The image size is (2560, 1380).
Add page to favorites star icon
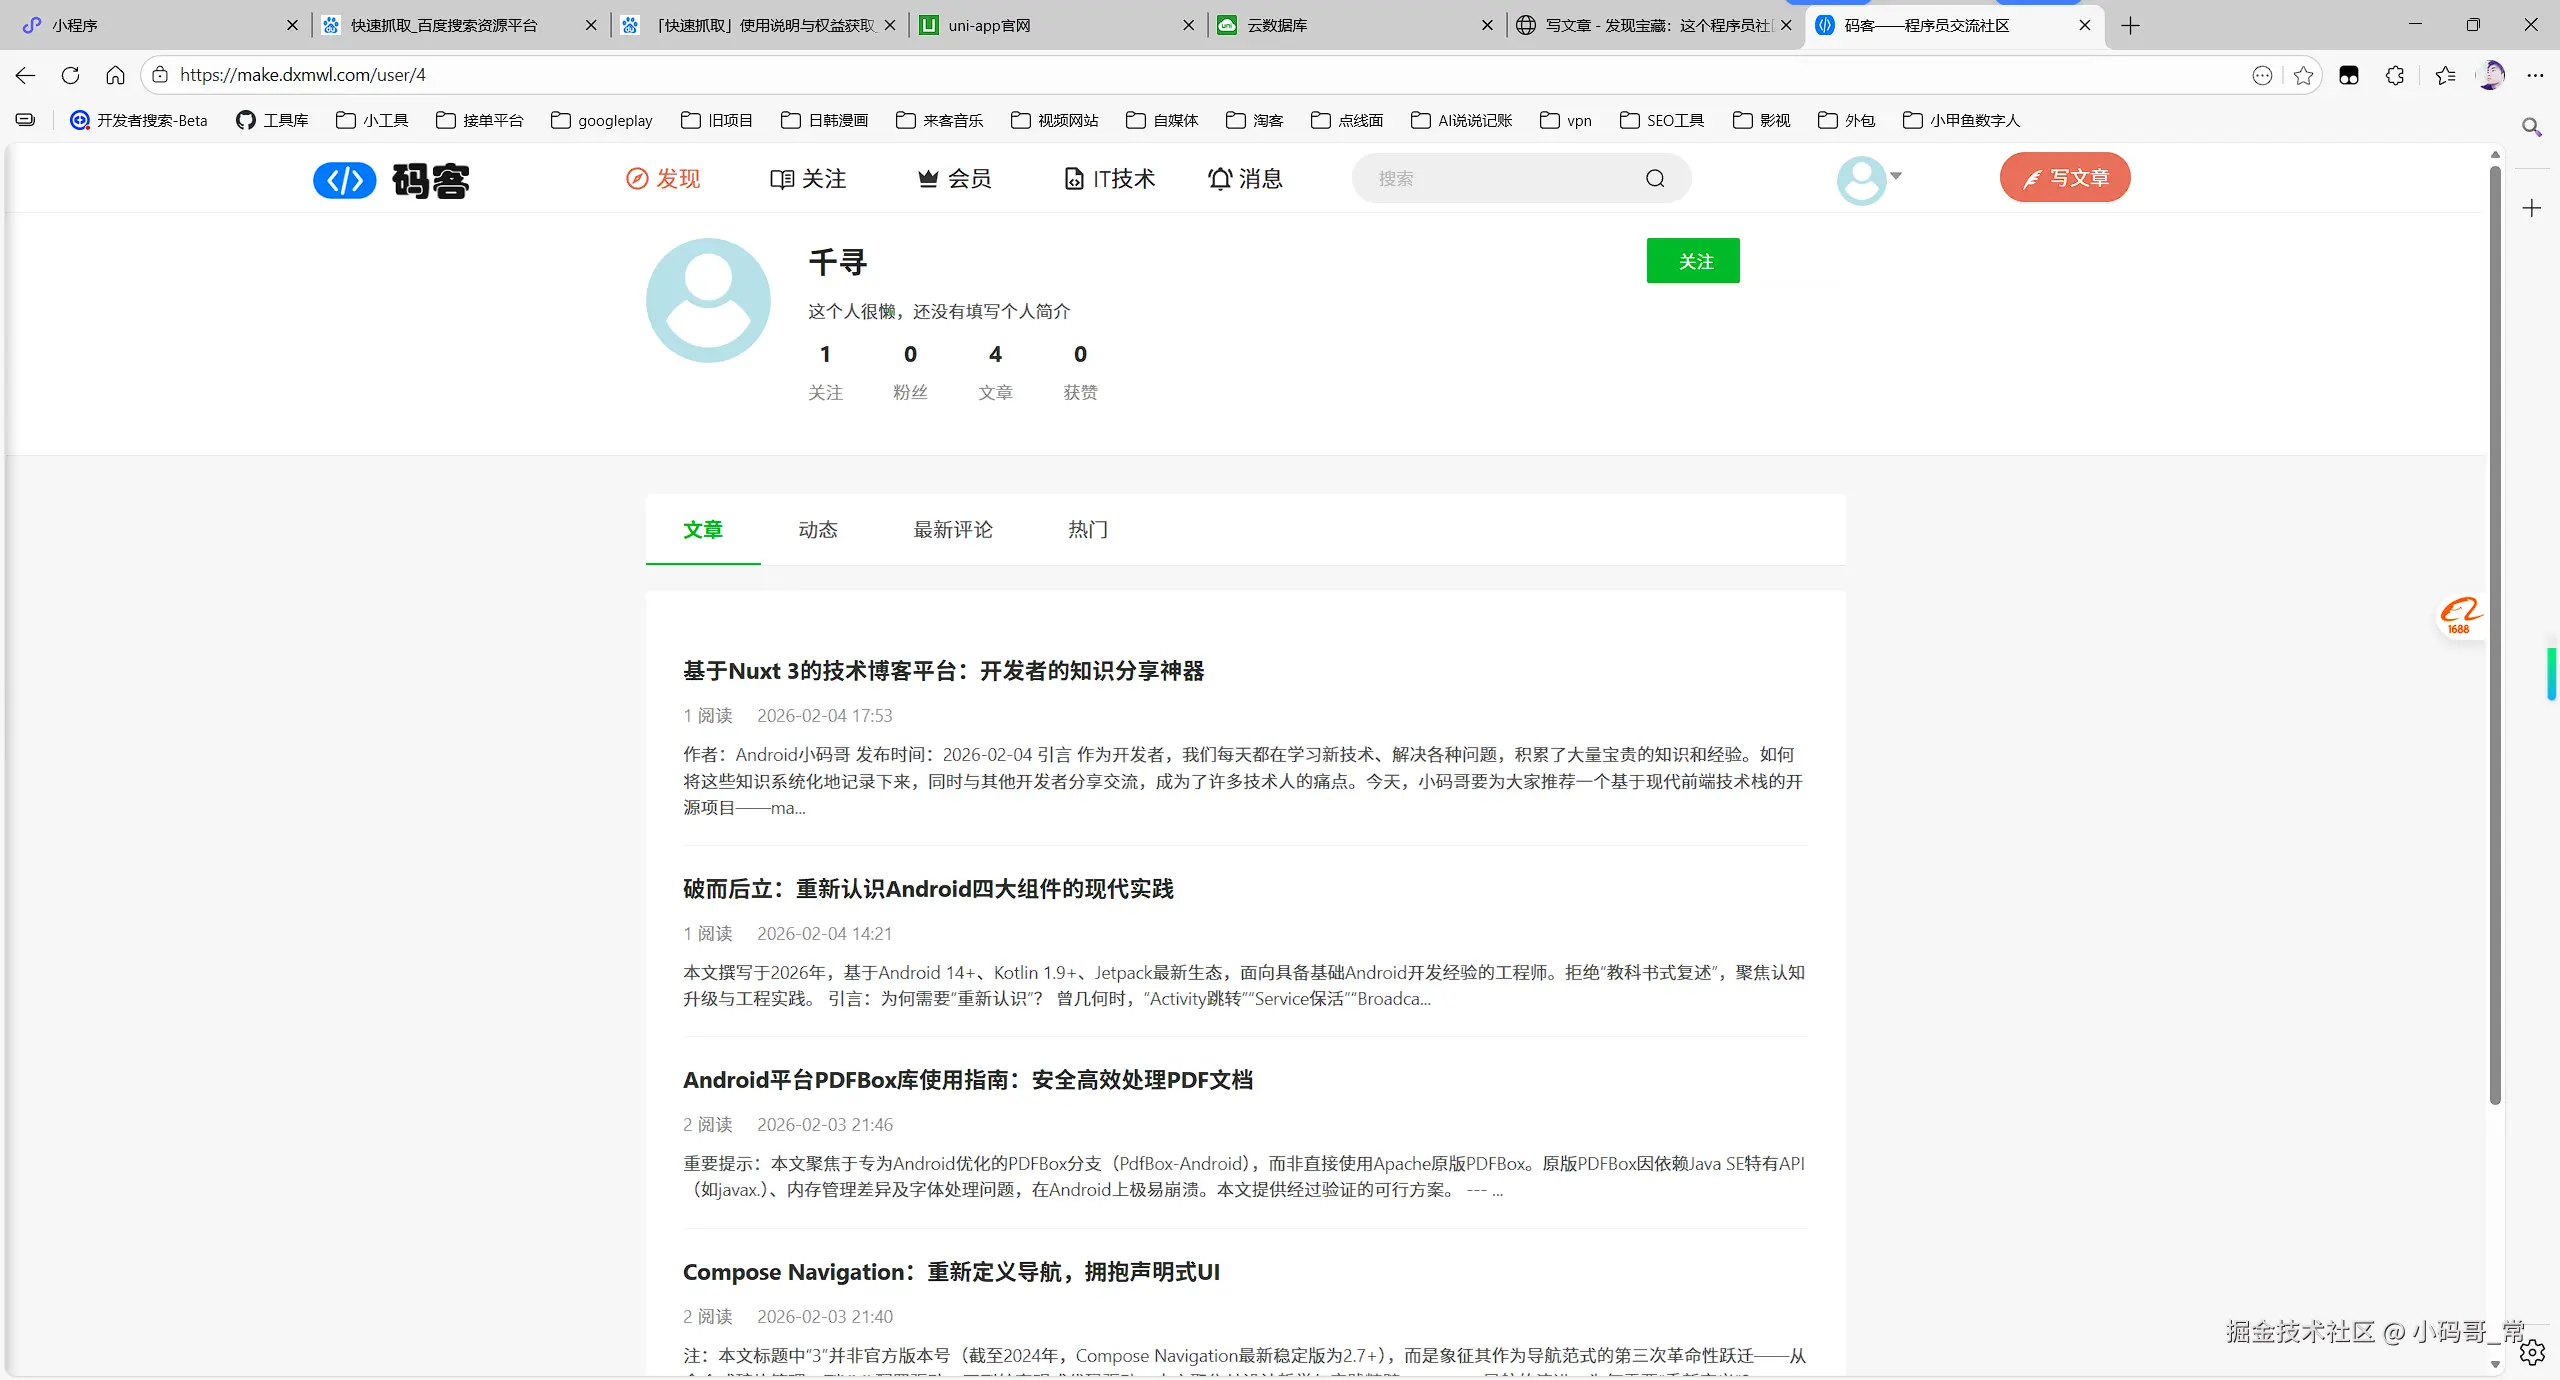(2304, 75)
